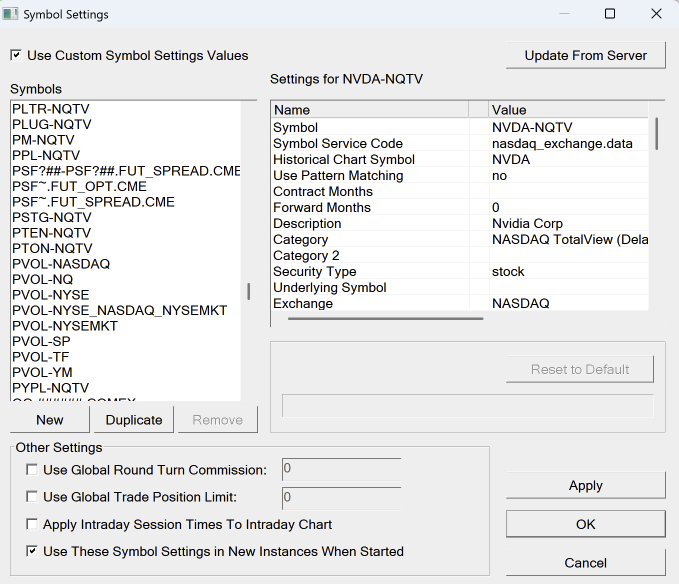
Task: Select PYPL-NQTV from the symbols list
Action: pyautogui.click(x=50, y=388)
